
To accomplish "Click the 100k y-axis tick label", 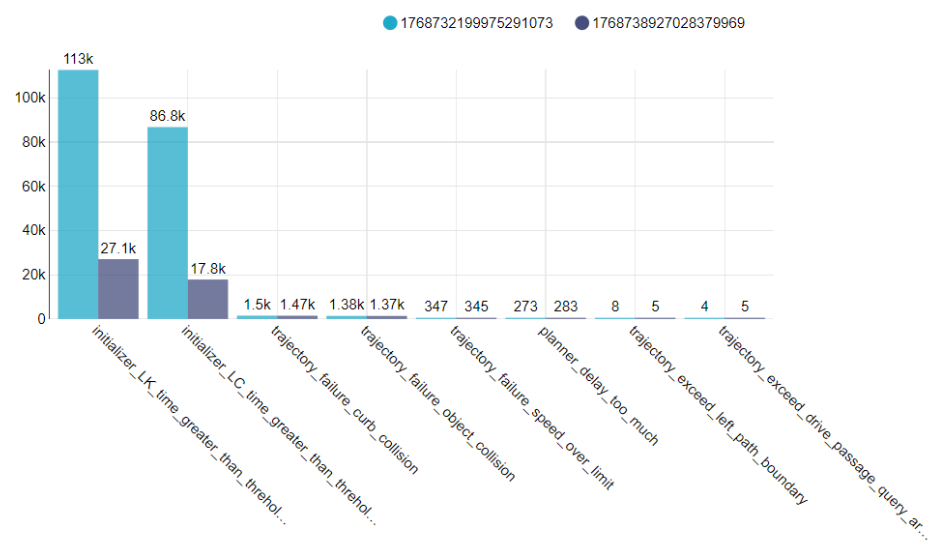I will click(x=29, y=98).
